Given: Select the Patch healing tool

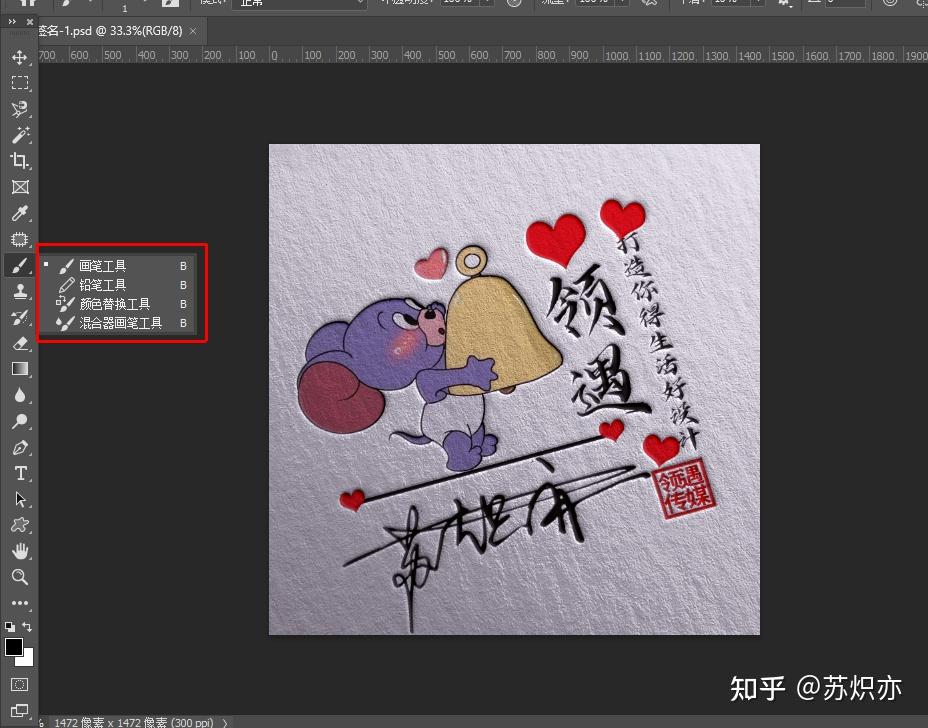Looking at the screenshot, I should [20, 239].
